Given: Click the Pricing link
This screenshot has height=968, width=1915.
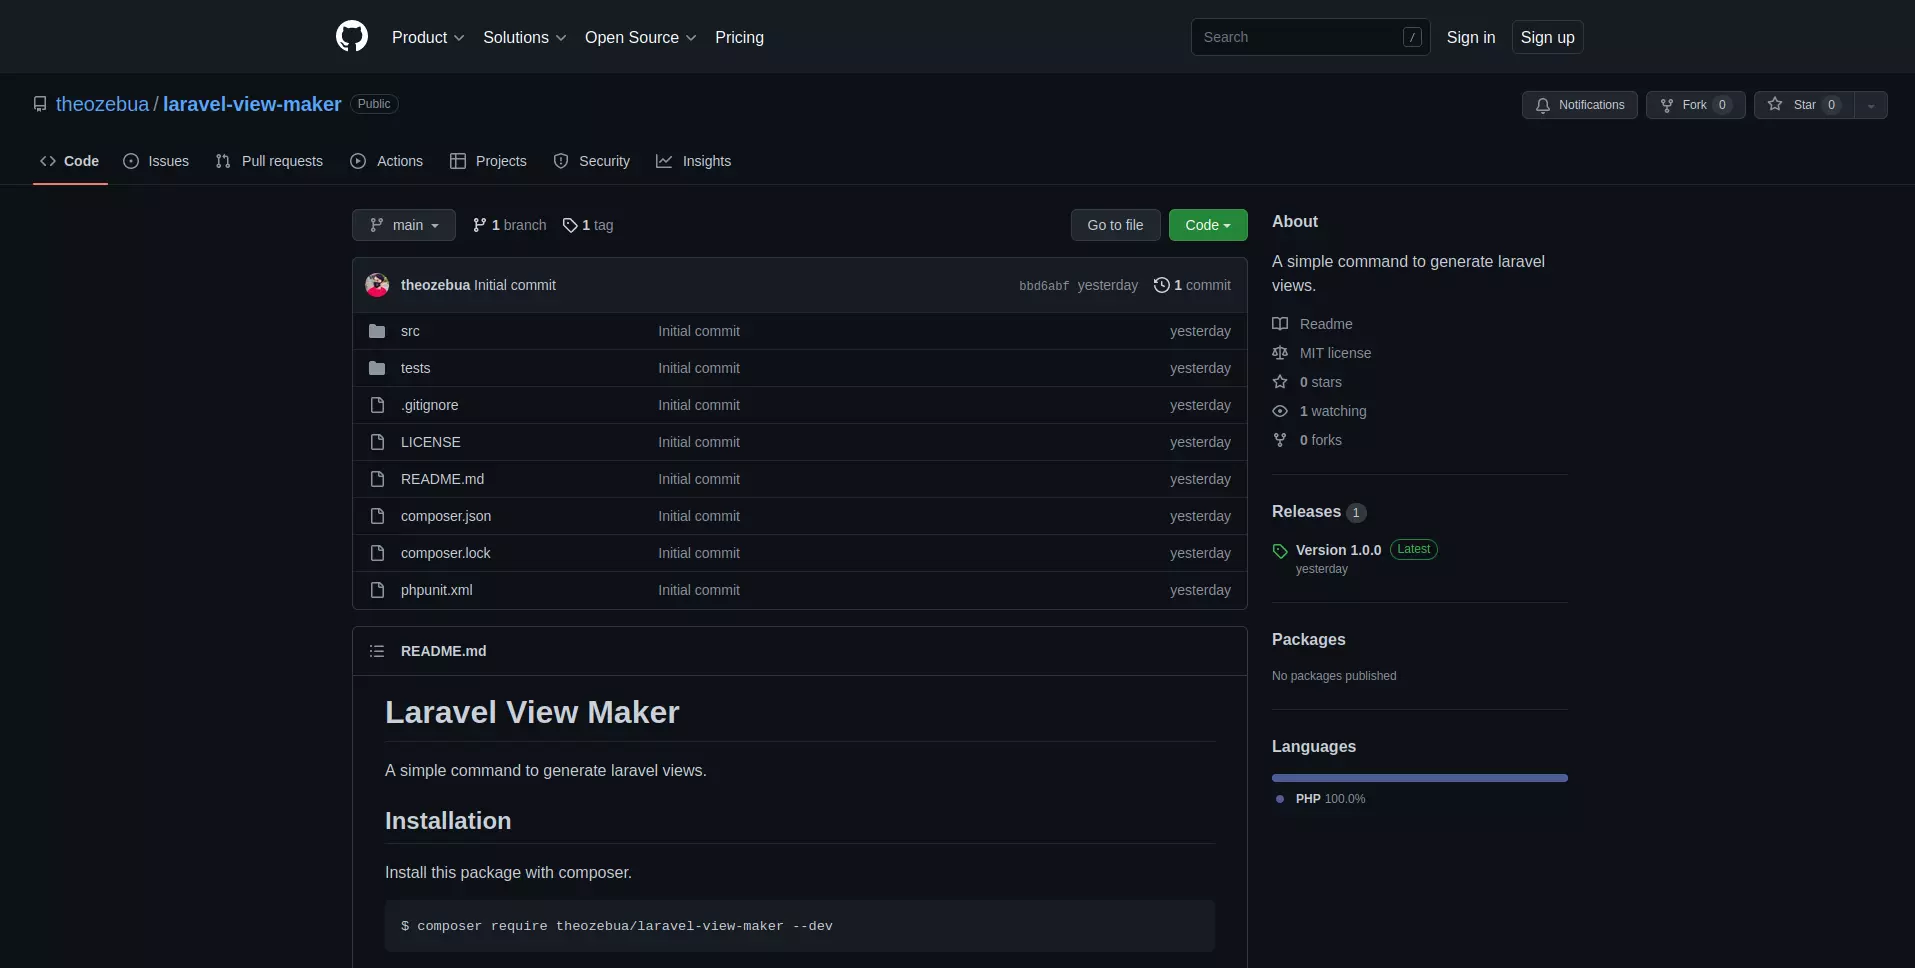Looking at the screenshot, I should [739, 37].
